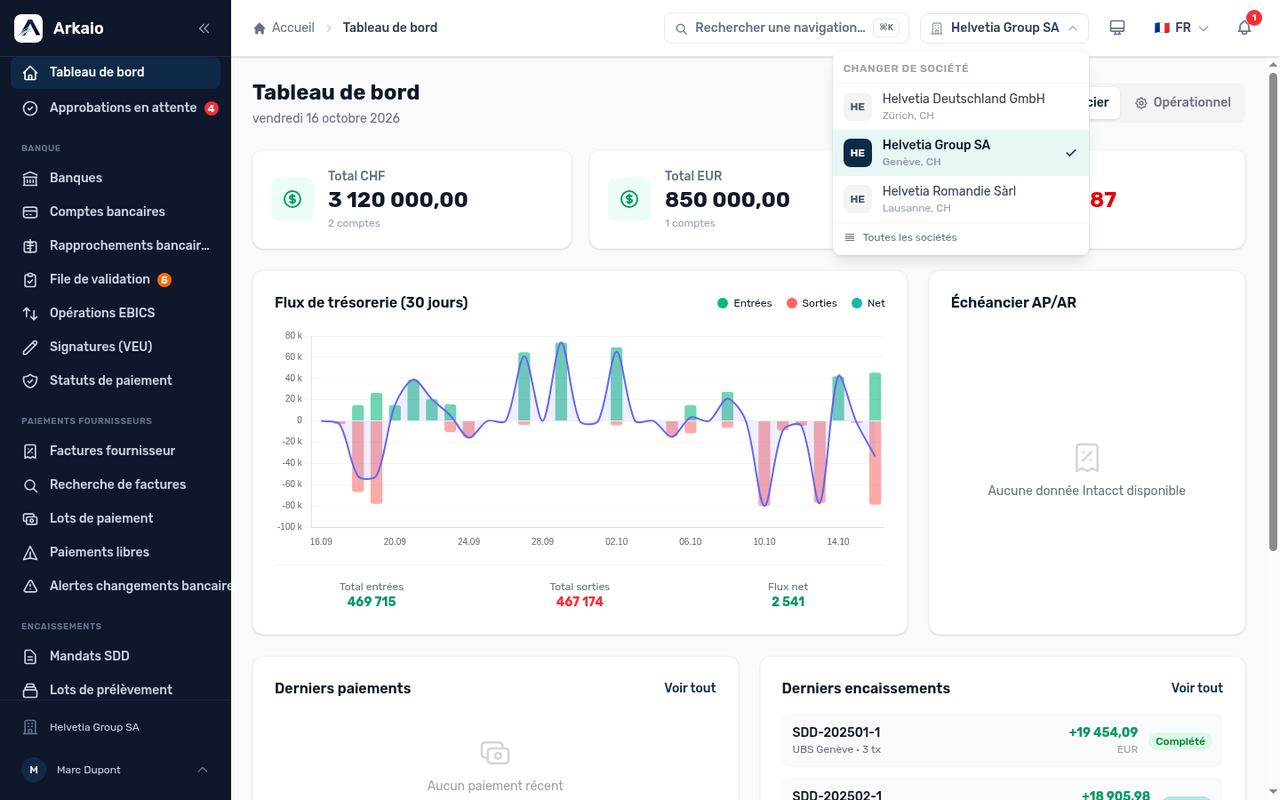This screenshot has height=800, width=1280.
Task: Open Helvetia Group SA company dropdown
Action: point(1004,28)
